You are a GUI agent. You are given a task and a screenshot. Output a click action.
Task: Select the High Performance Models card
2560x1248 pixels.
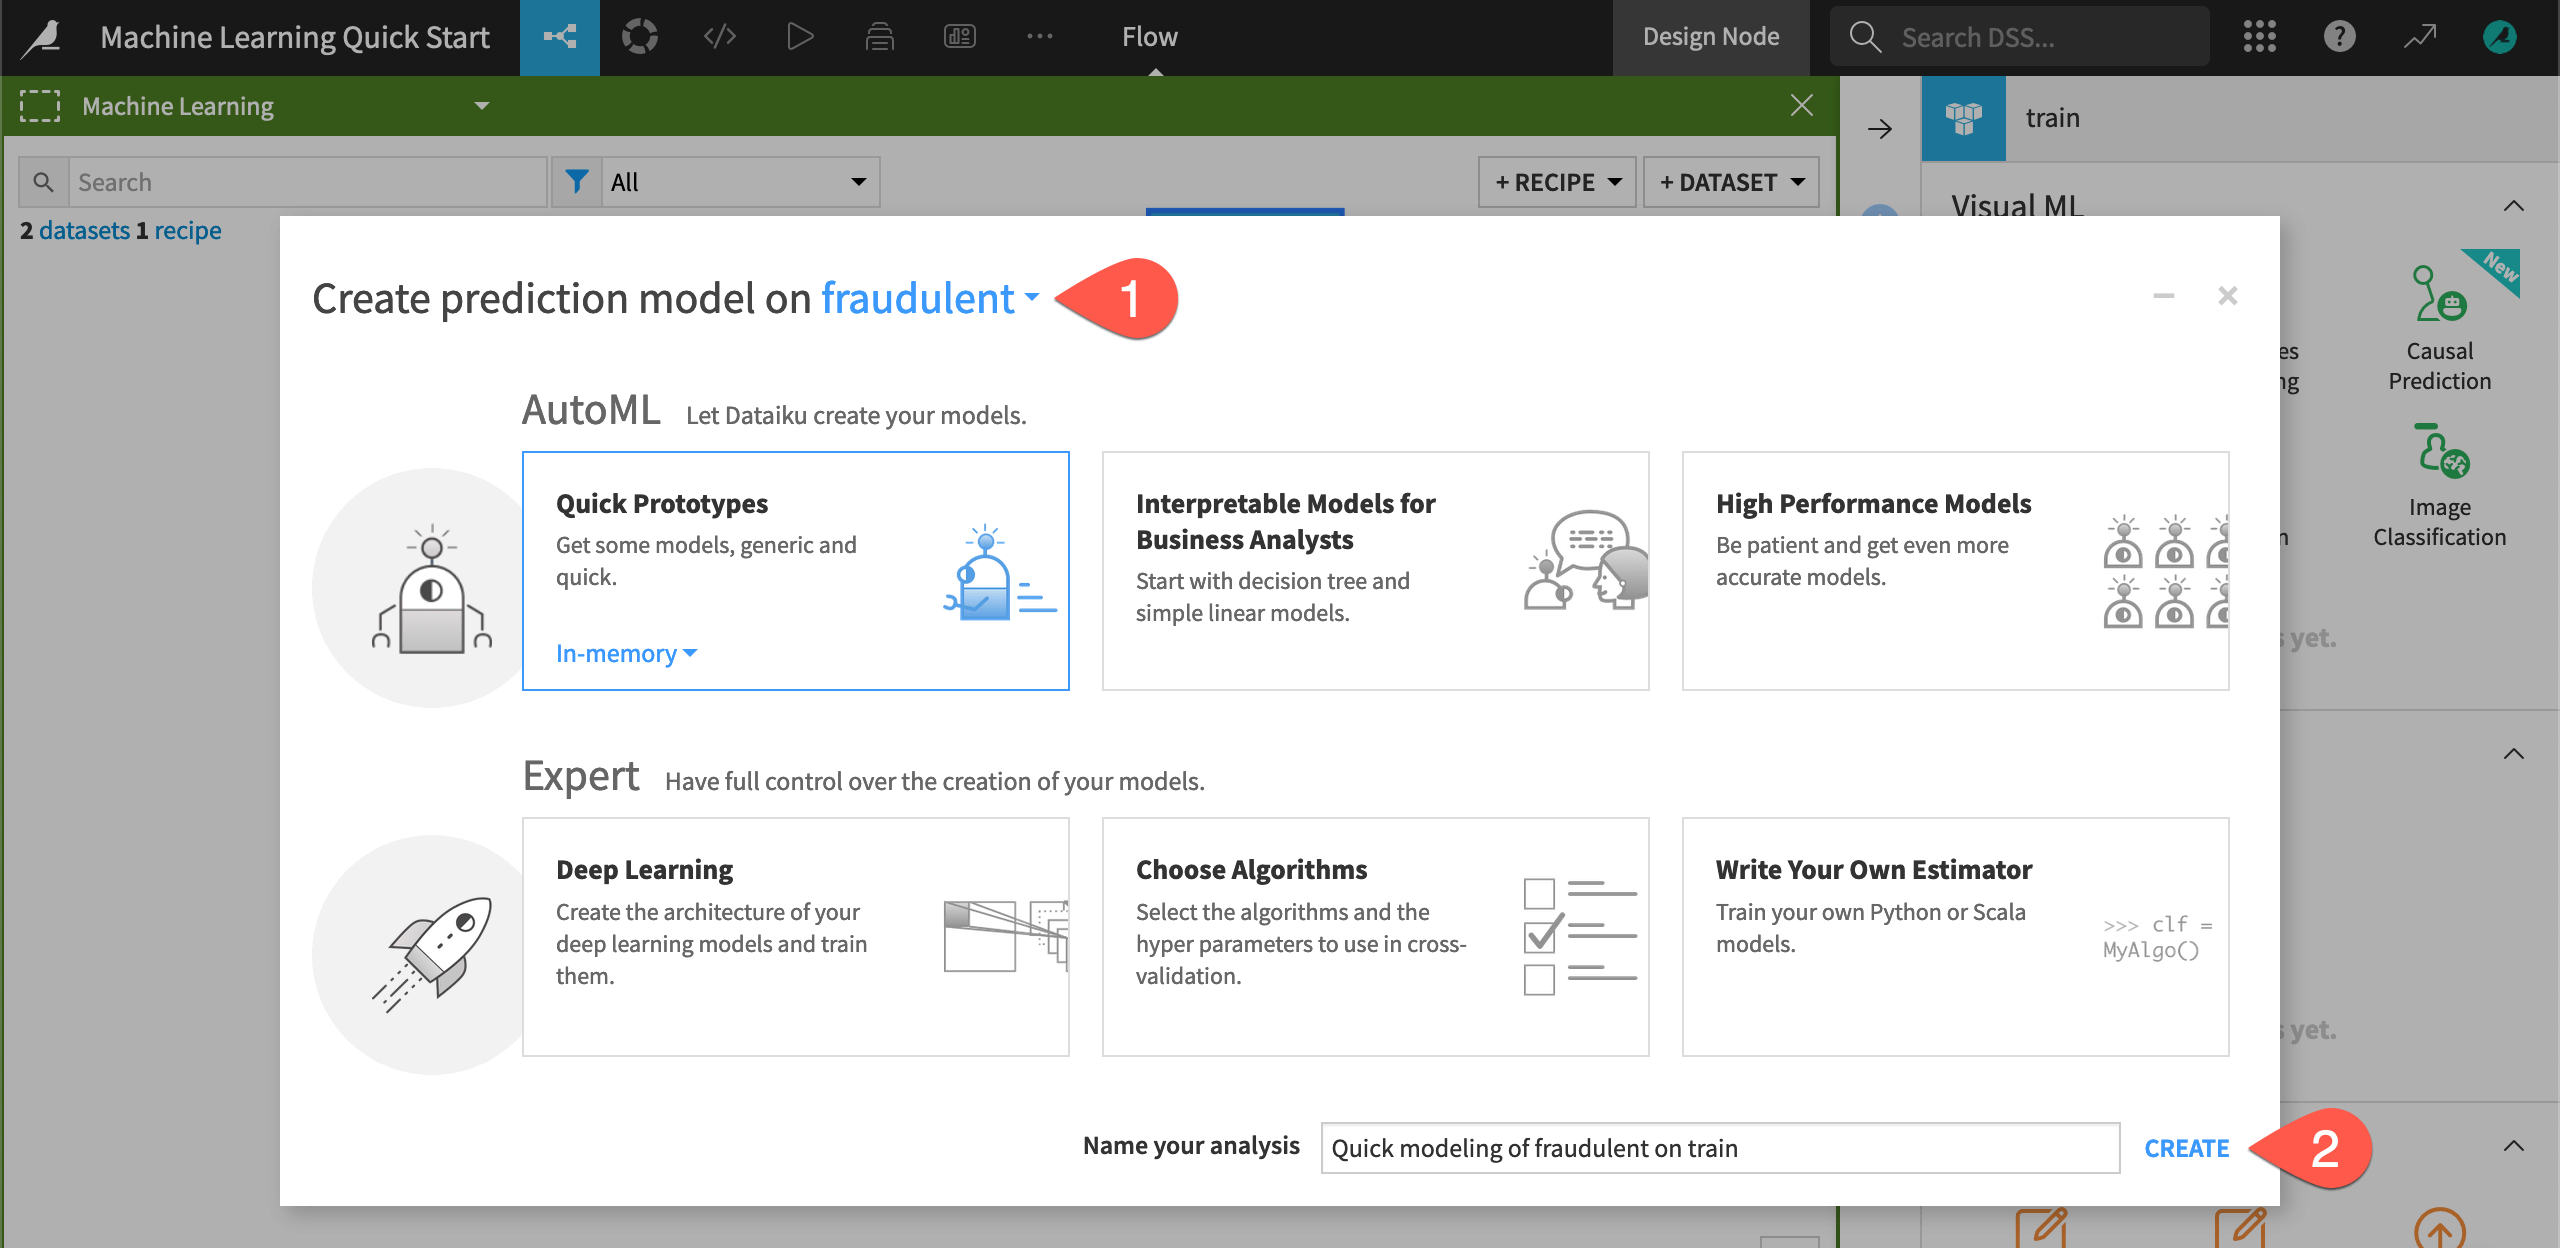1956,571
